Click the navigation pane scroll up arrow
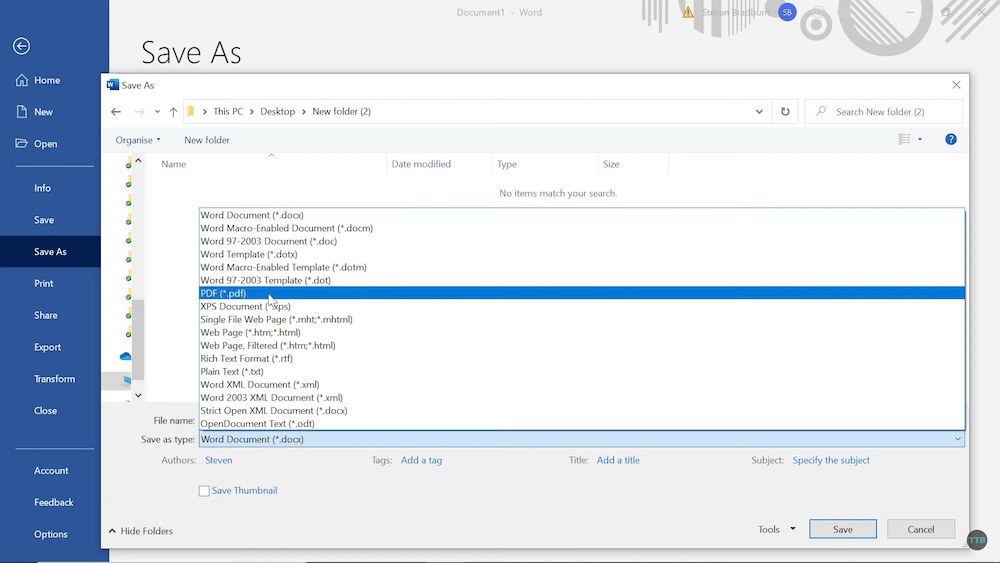Viewport: 1000px width, 563px height. tap(138, 161)
